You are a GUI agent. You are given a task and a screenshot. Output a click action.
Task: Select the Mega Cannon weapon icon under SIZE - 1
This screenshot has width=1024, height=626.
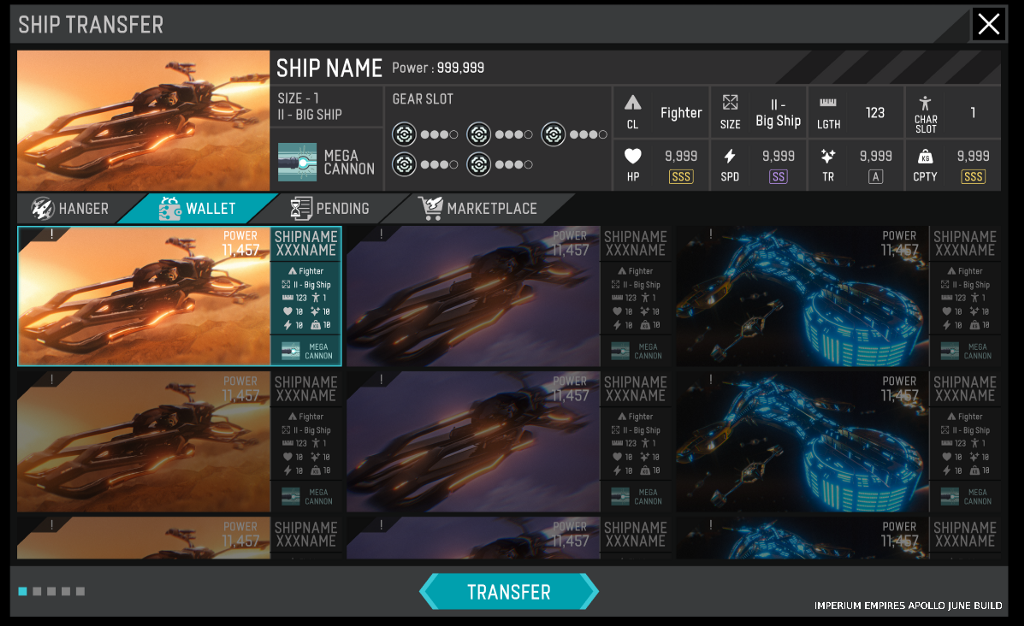tap(297, 161)
